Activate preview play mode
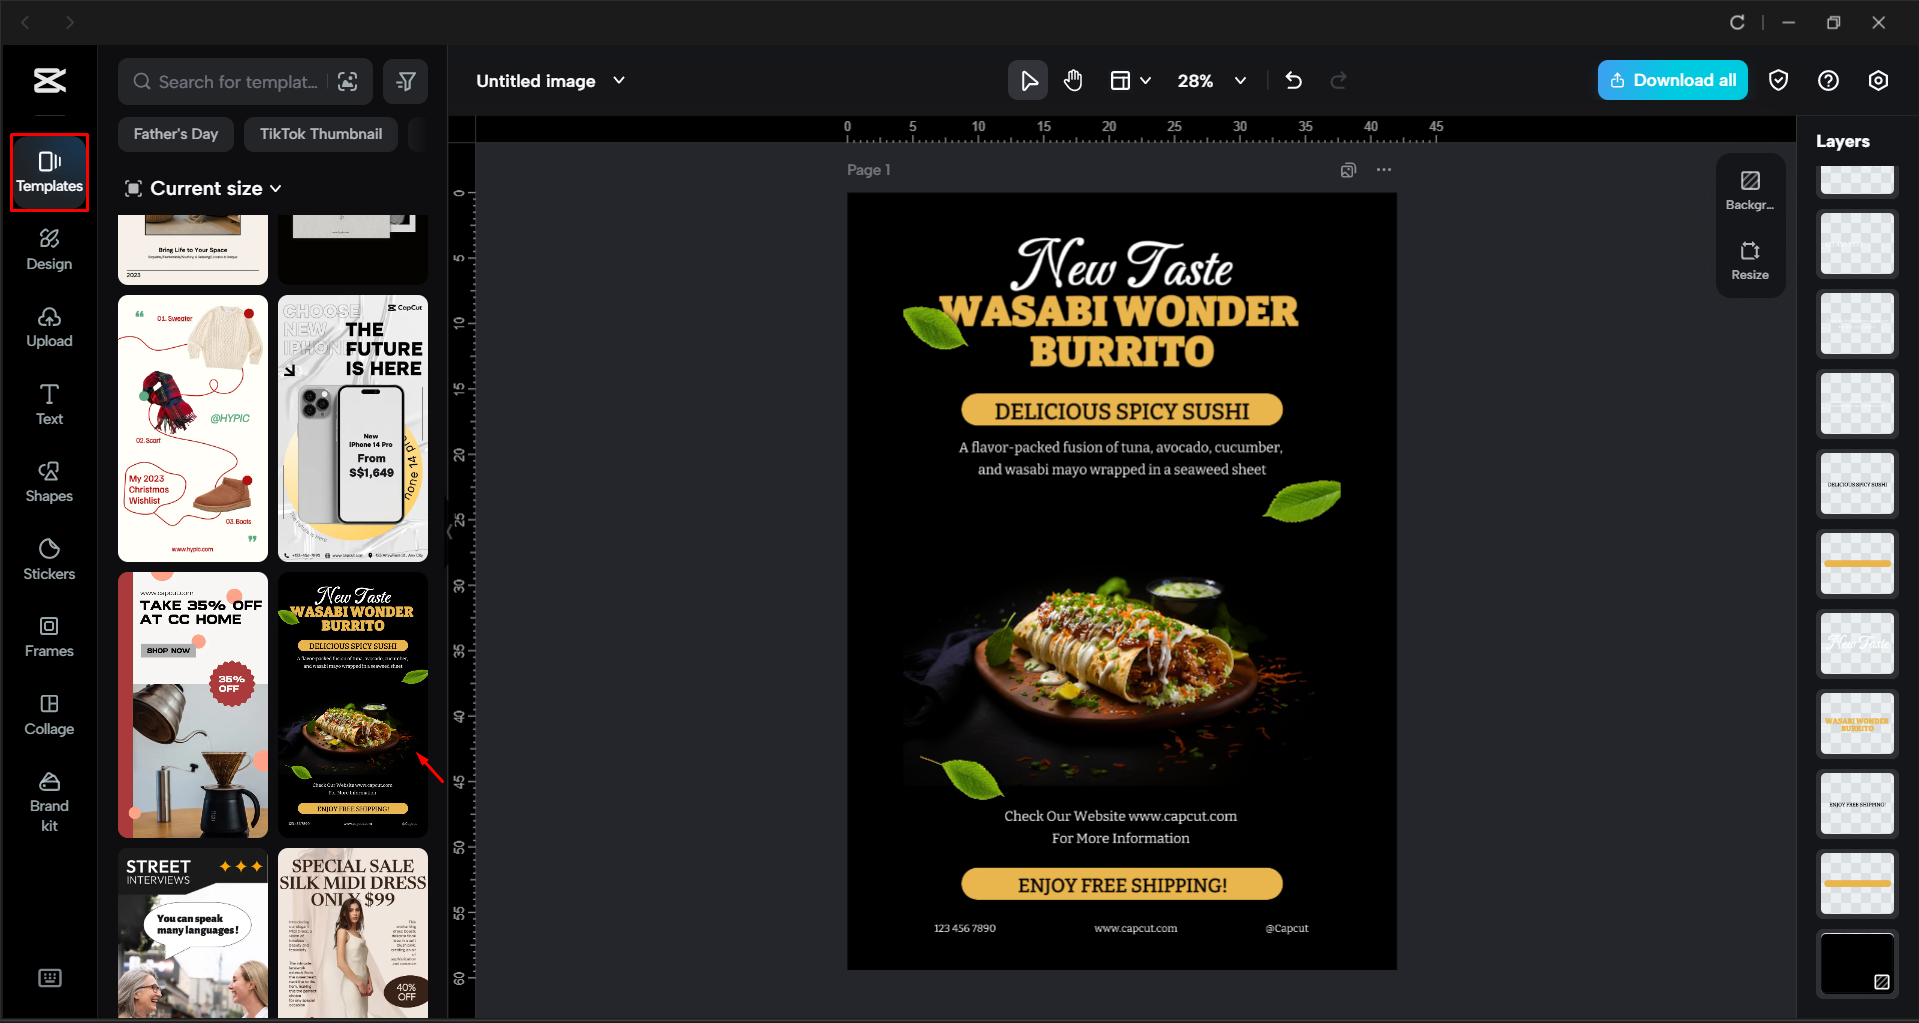 pyautogui.click(x=1027, y=80)
